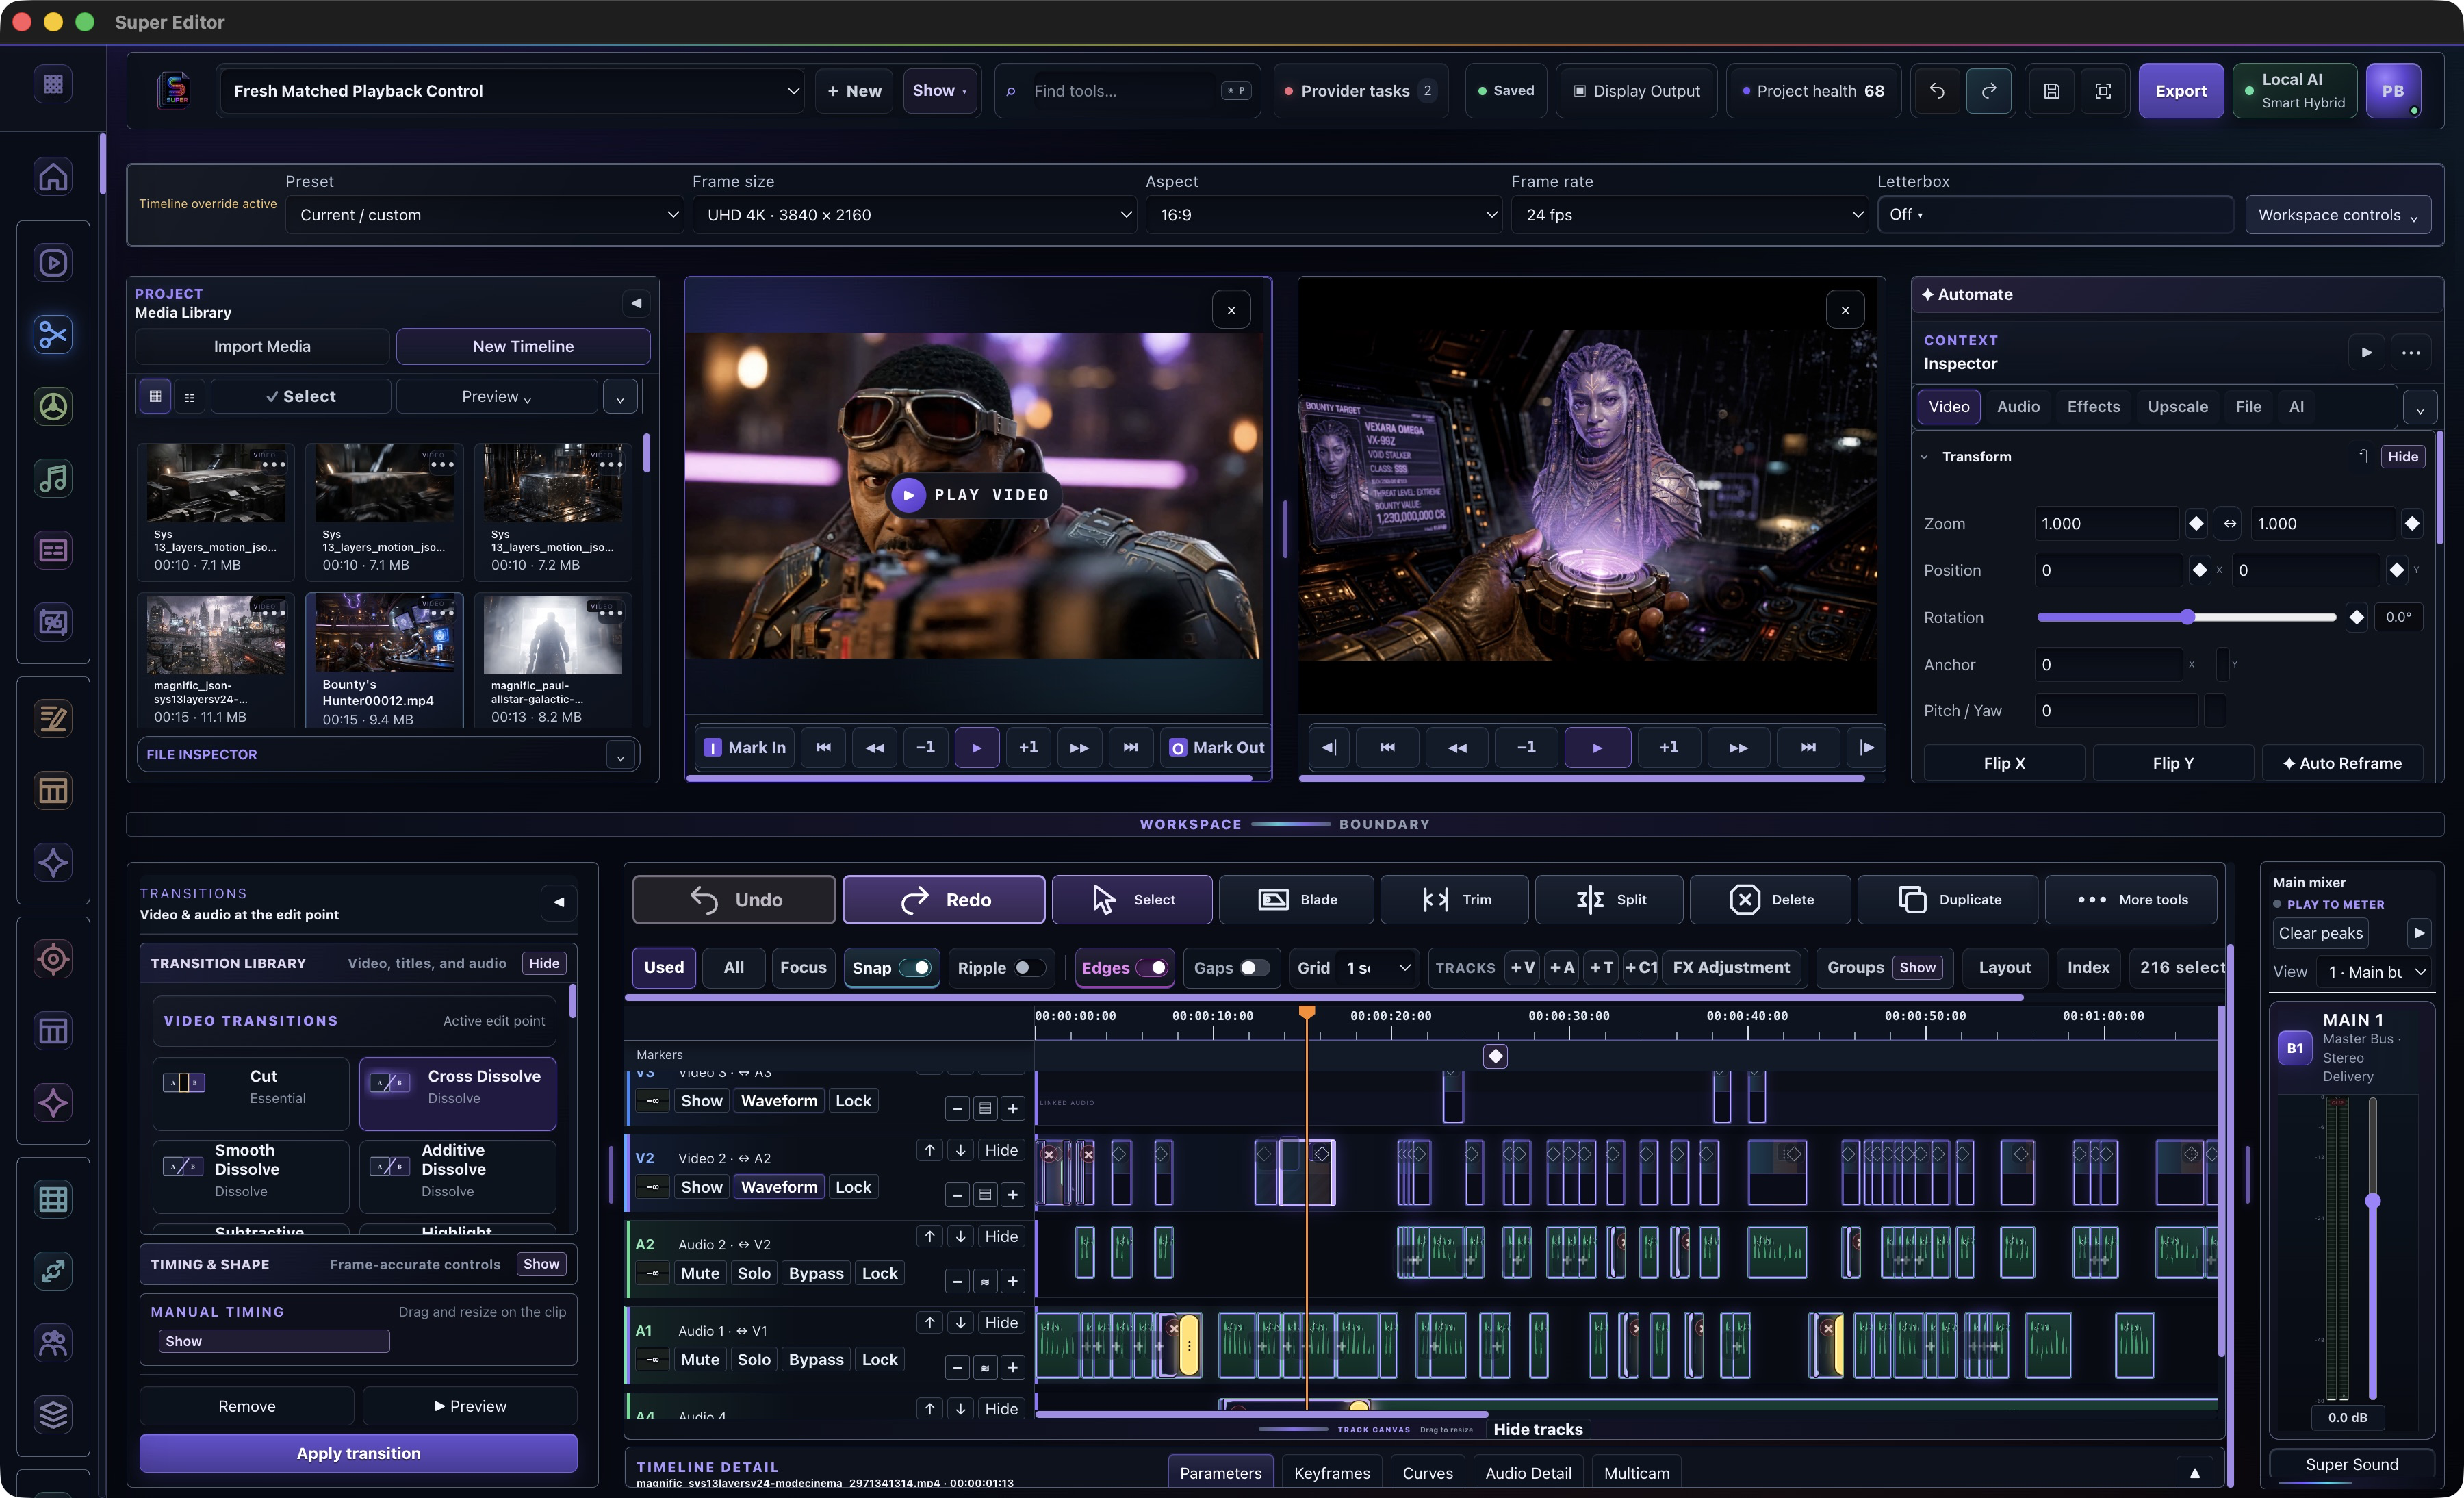Image resolution: width=2464 pixels, height=1498 pixels.
Task: Switch media library to grid view icon
Action: (x=155, y=396)
